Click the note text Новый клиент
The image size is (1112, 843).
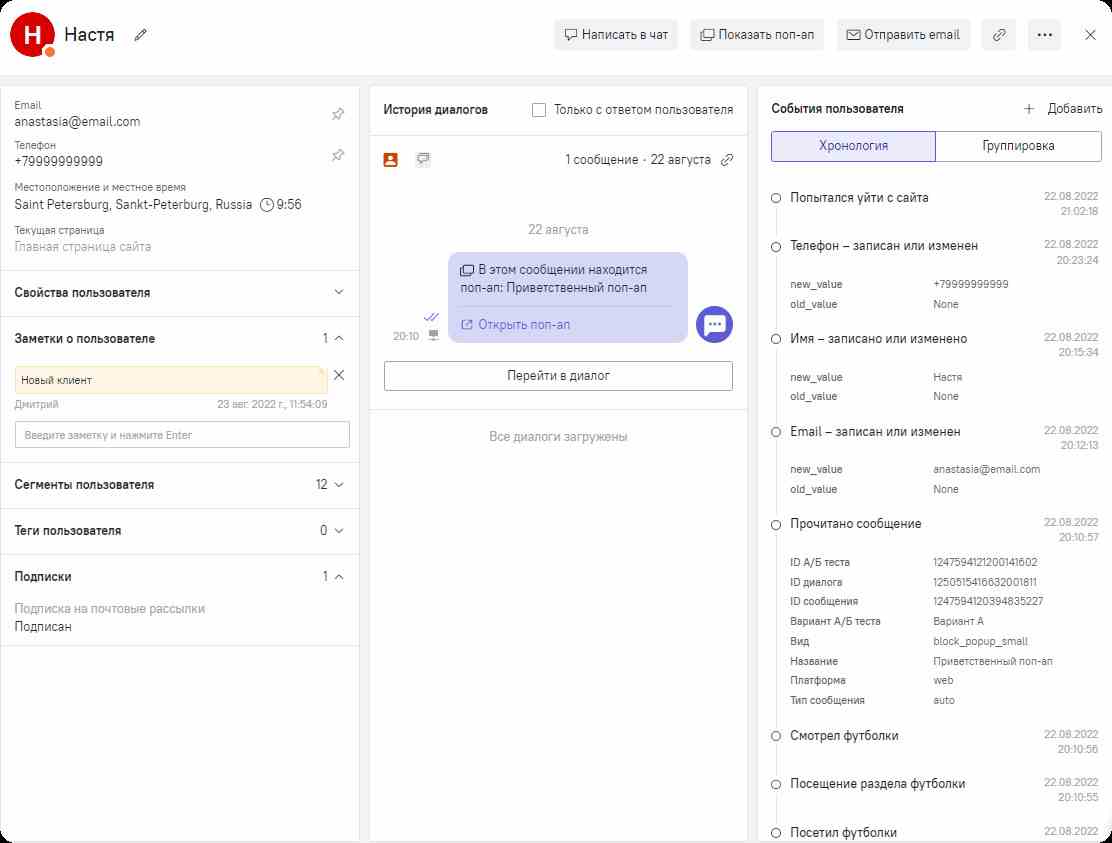tap(57, 380)
